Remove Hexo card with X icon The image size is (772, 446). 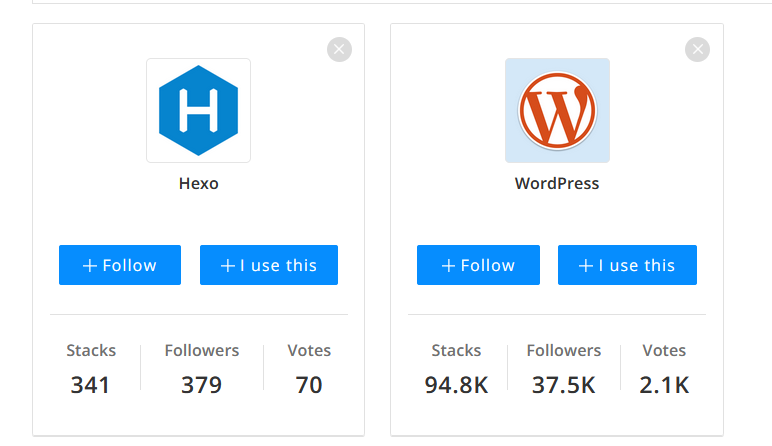pyautogui.click(x=339, y=49)
